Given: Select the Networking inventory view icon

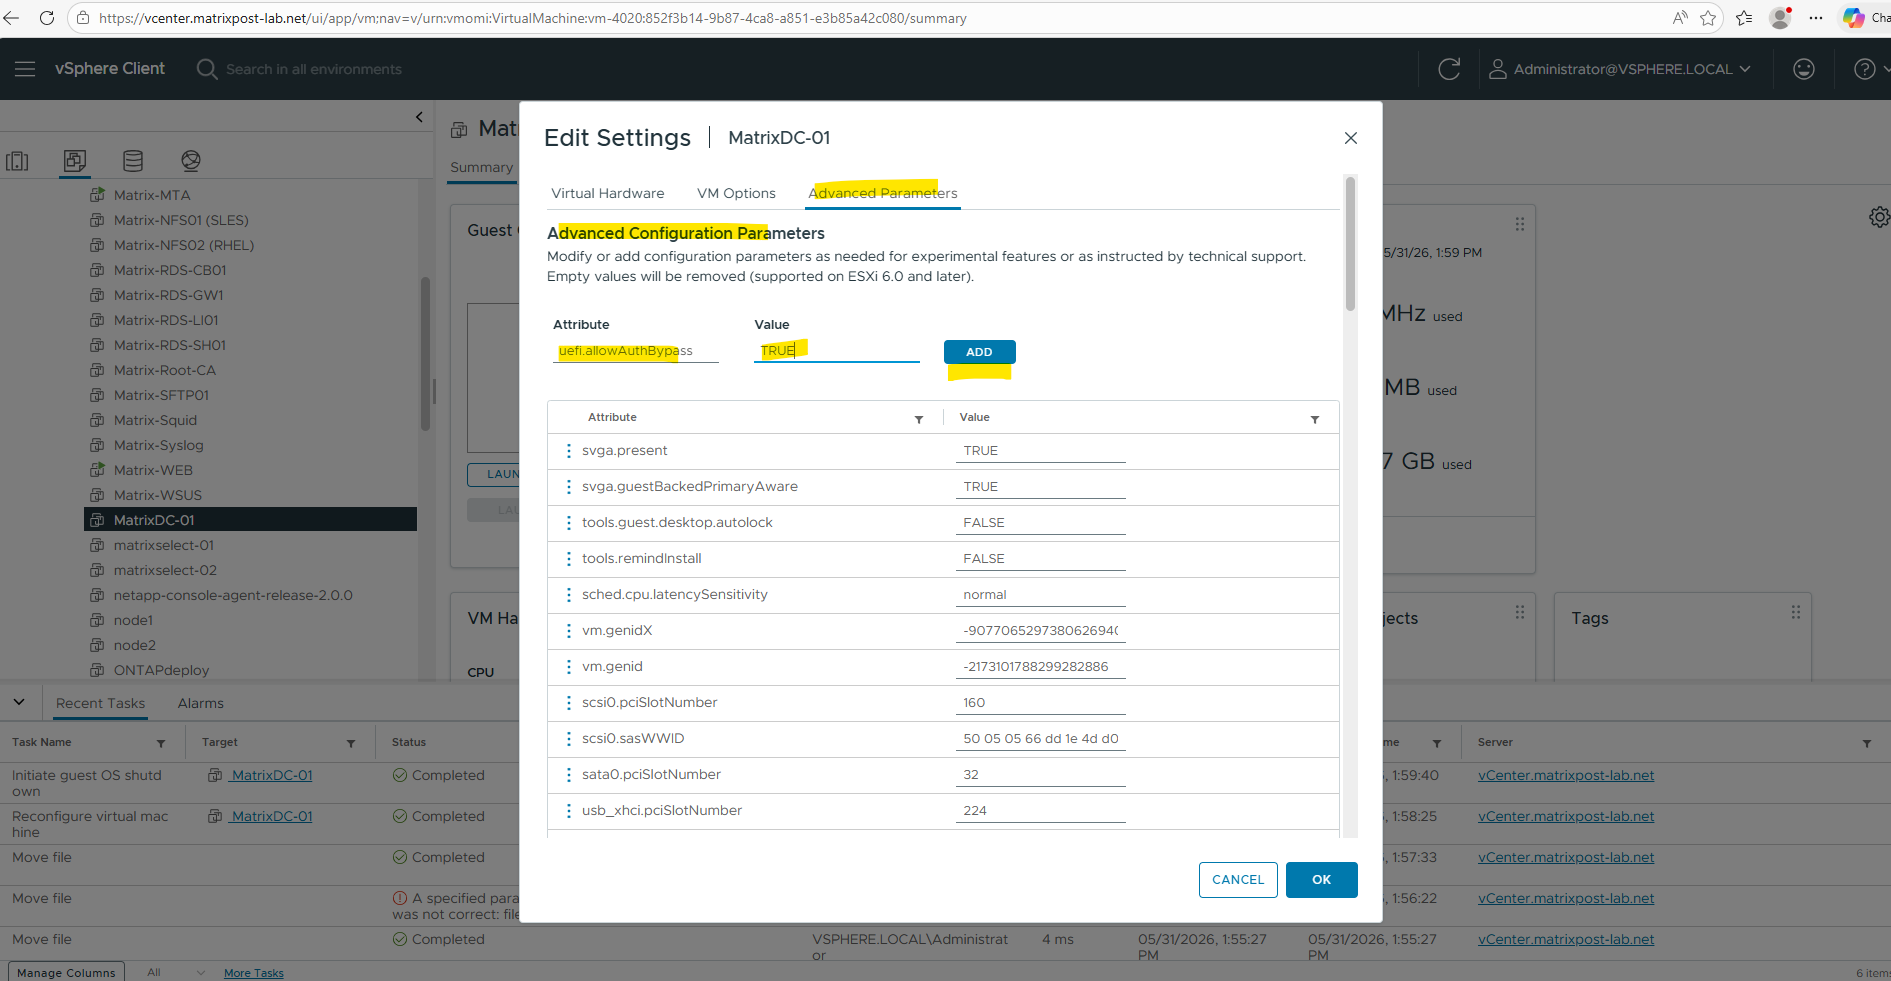Looking at the screenshot, I should click(191, 161).
